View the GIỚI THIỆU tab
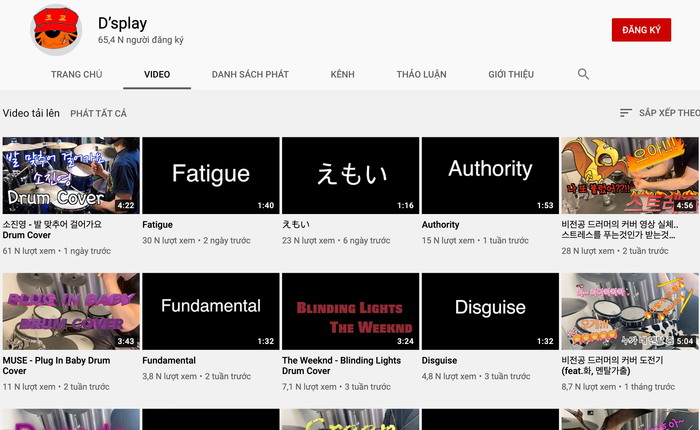The height and width of the screenshot is (430, 700). [511, 75]
